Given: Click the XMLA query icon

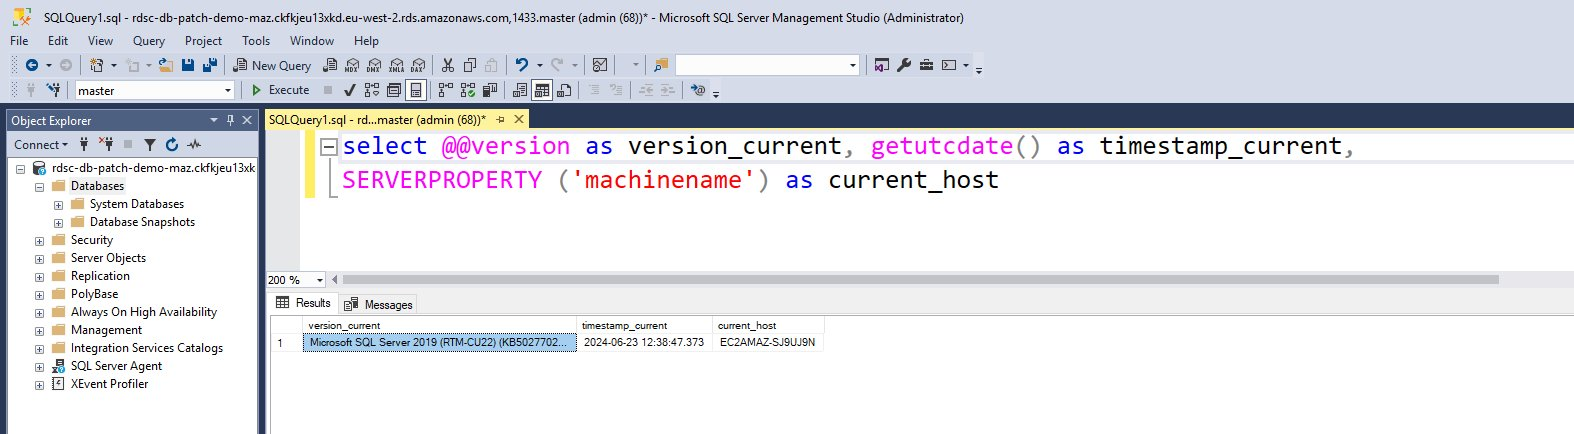Looking at the screenshot, I should [x=396, y=65].
